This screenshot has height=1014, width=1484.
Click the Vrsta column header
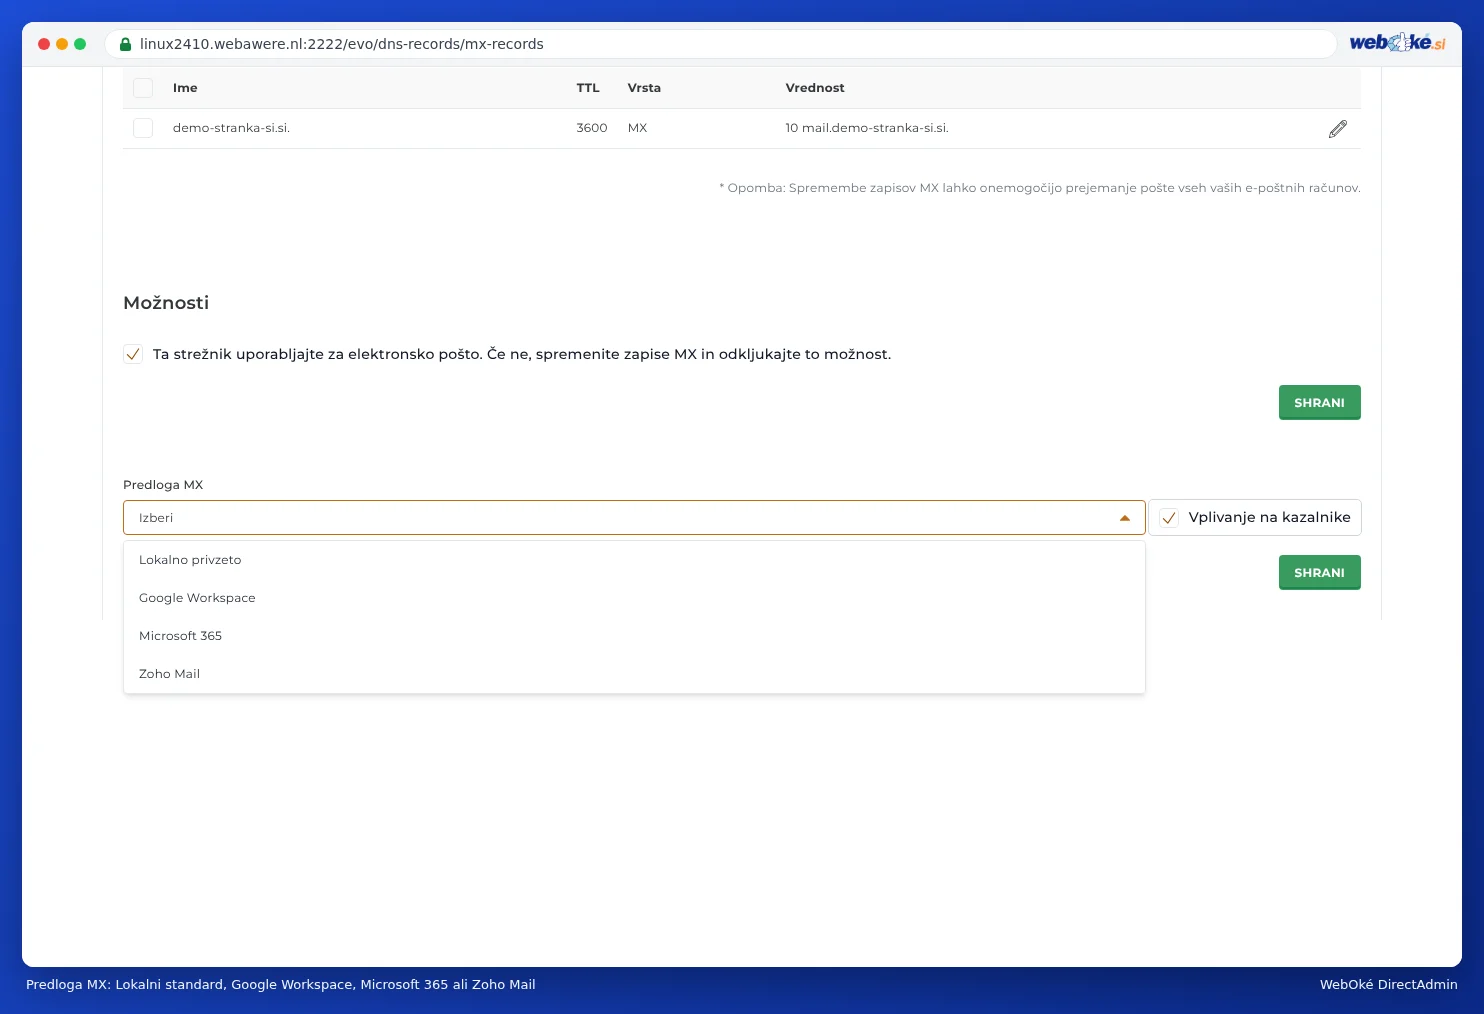tap(644, 88)
